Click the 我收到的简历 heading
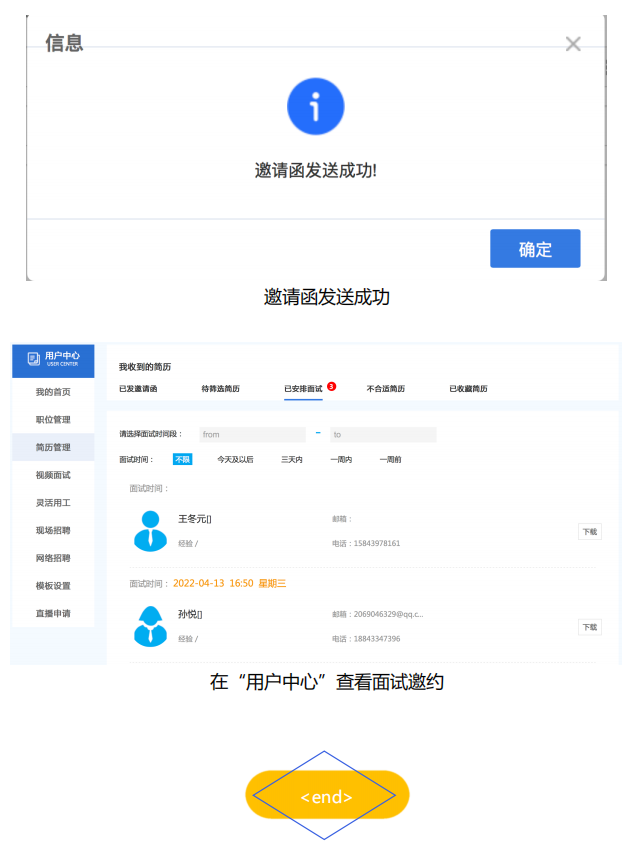 coord(145,366)
